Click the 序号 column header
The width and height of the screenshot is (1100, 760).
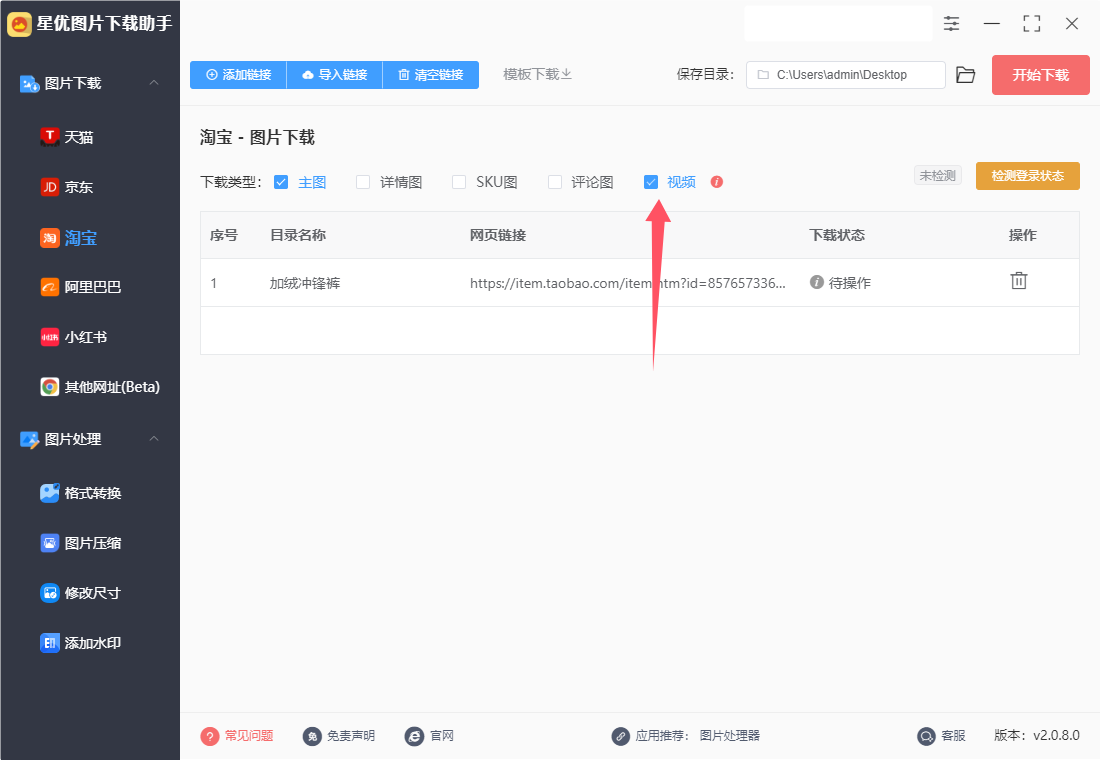[224, 235]
